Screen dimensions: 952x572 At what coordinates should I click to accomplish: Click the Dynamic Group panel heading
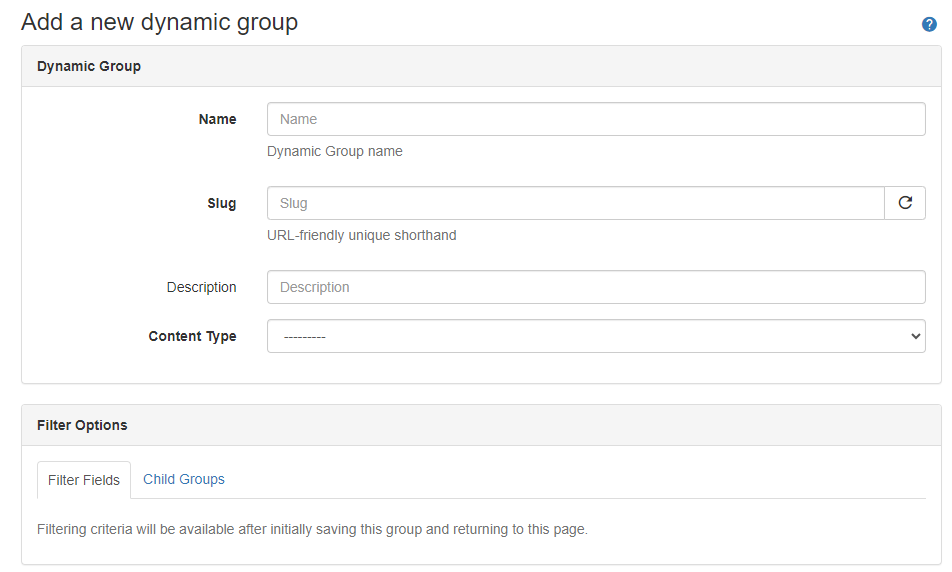click(89, 66)
